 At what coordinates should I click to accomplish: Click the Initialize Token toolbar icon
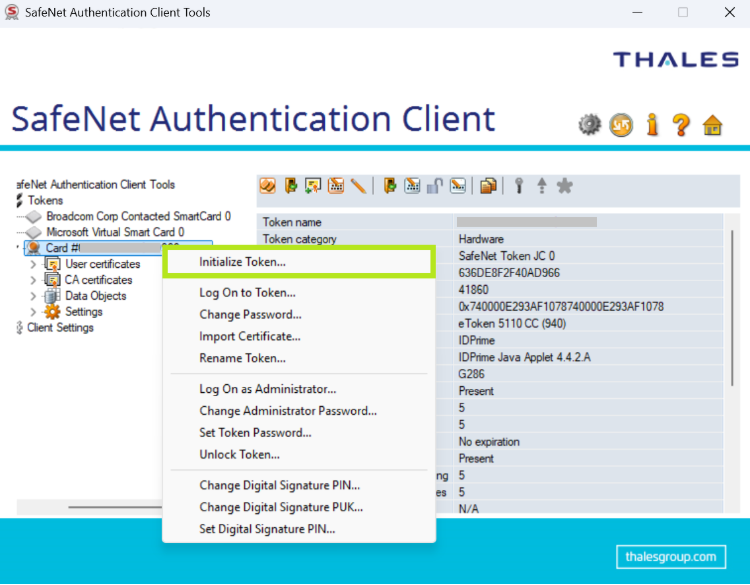click(268, 186)
